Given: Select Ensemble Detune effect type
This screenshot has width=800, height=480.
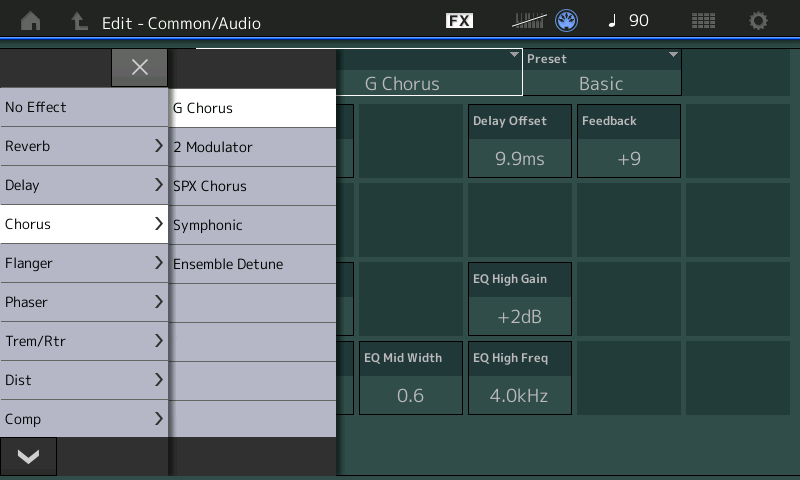Looking at the screenshot, I should click(252, 264).
